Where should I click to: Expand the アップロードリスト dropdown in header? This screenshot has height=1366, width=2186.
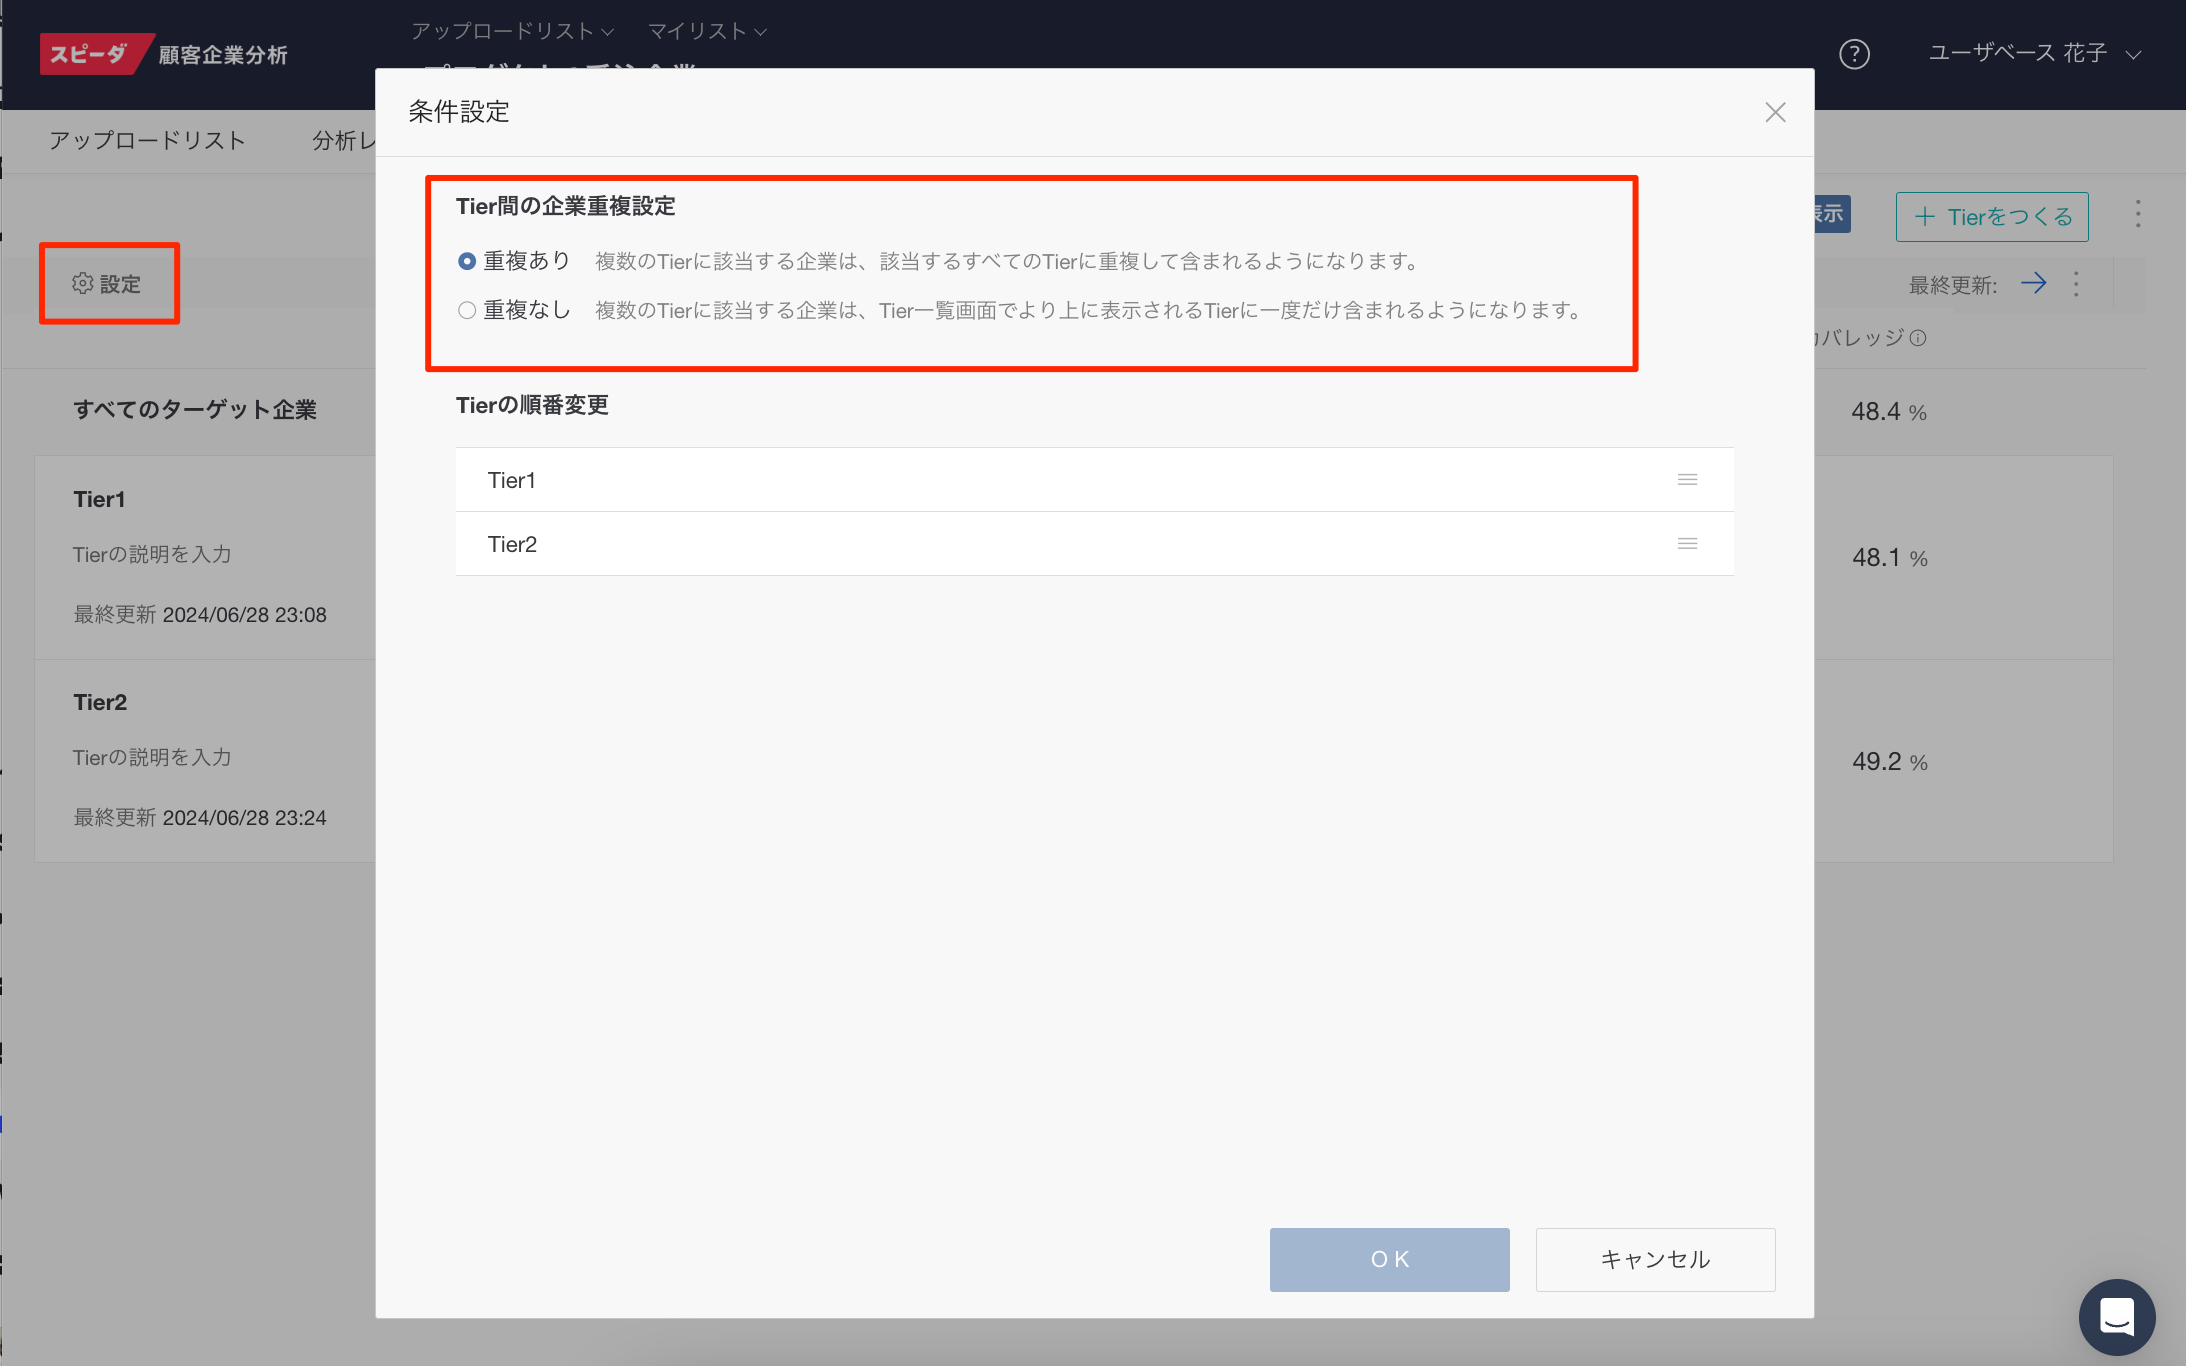coord(512,31)
